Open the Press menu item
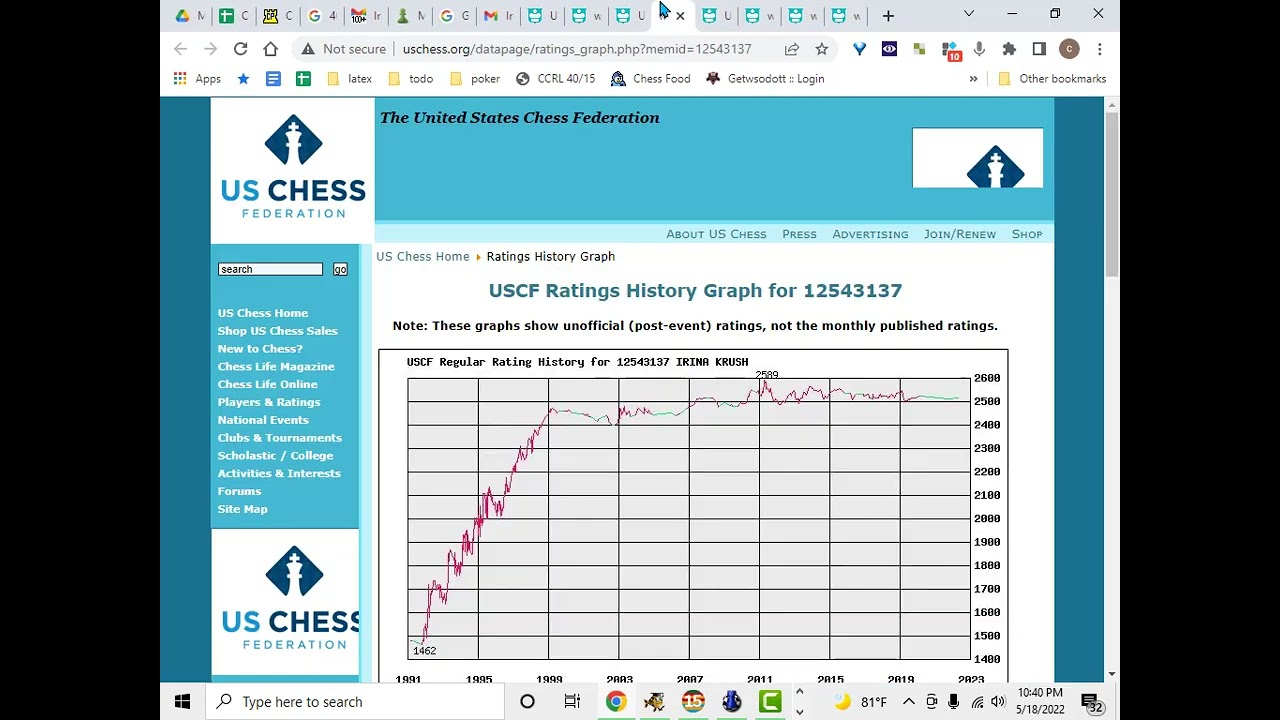This screenshot has height=720, width=1280. click(x=799, y=234)
